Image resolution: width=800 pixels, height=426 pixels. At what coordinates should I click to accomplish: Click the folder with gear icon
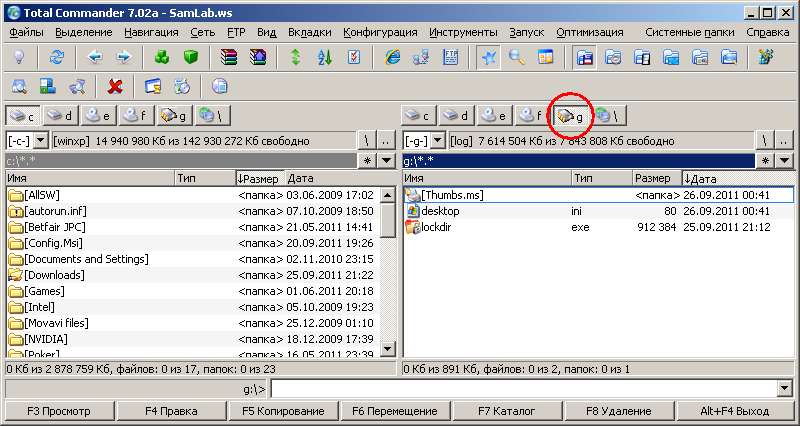613,57
